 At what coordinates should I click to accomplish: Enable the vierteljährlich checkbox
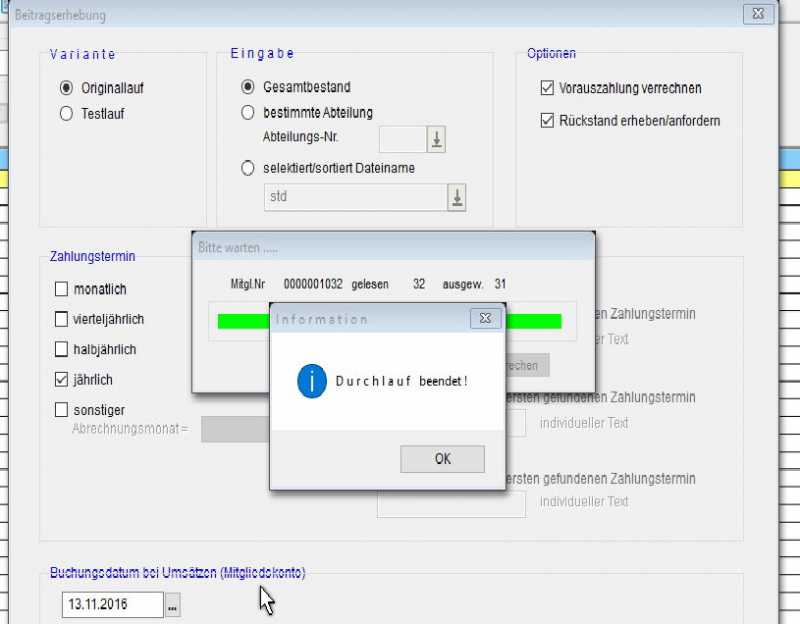click(x=61, y=320)
